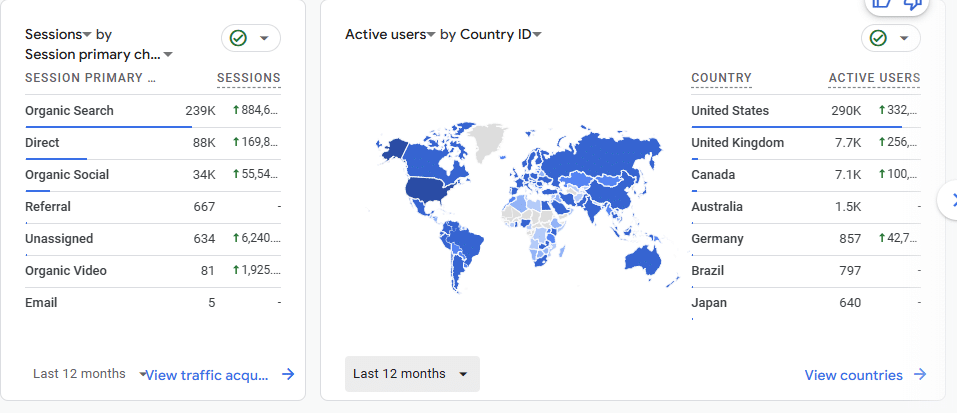Select Organic Search row
Screen dimensions: 957x413
(153, 111)
